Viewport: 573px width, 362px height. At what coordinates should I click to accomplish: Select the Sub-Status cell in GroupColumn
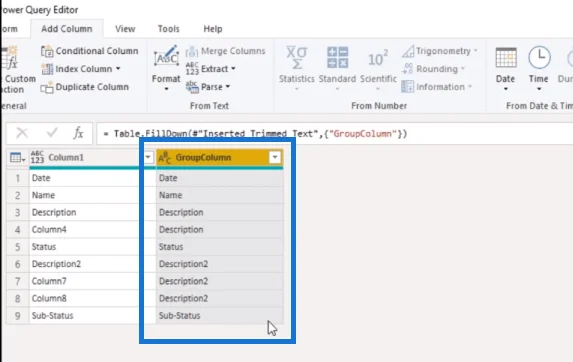pos(220,316)
